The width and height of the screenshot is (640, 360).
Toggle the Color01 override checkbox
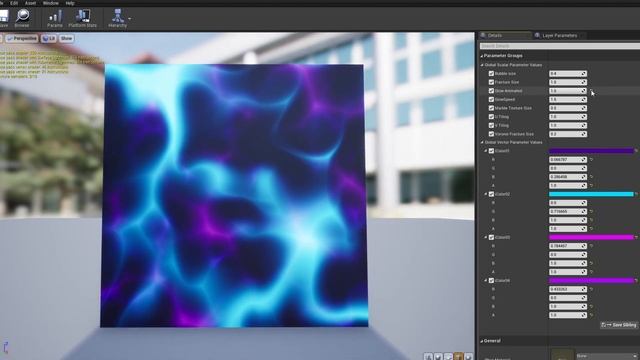pos(491,151)
